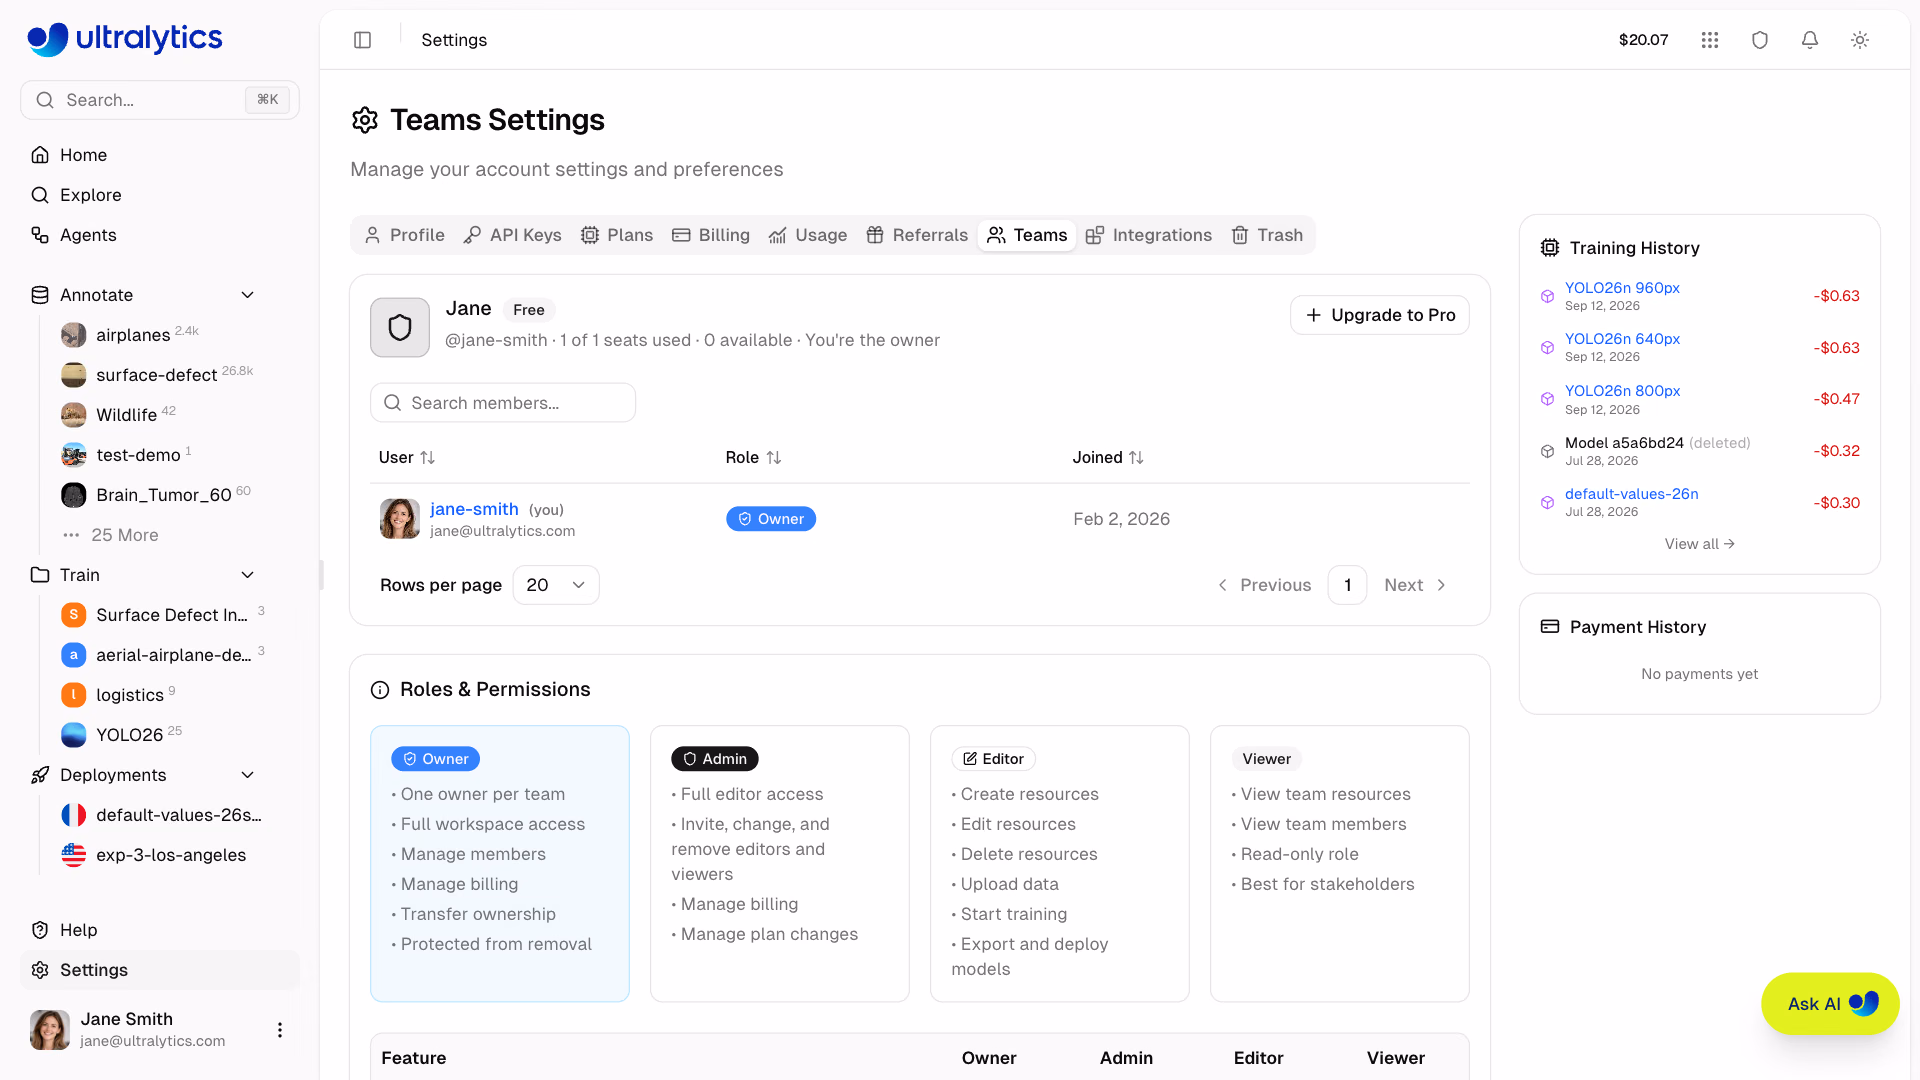Image resolution: width=1920 pixels, height=1080 pixels.
Task: Open Jane Smith account menu dots
Action: [x=280, y=1030]
